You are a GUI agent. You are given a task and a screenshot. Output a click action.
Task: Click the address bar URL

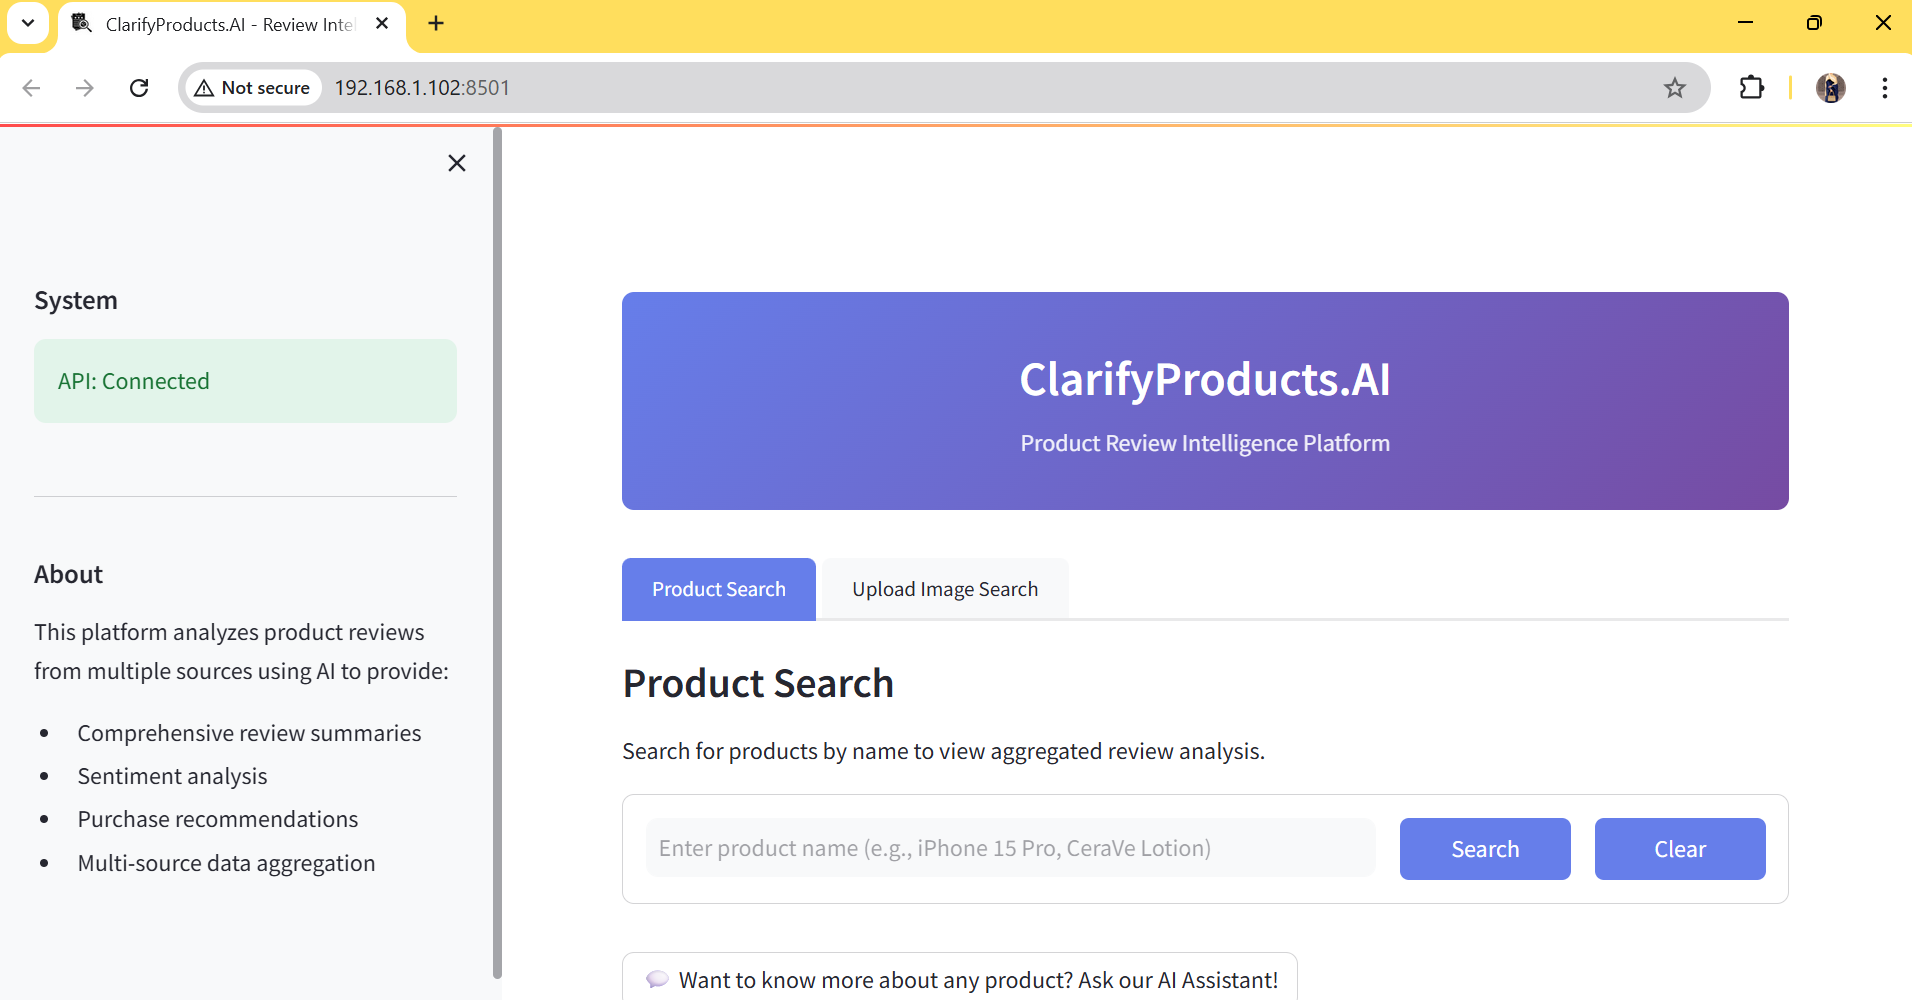point(422,88)
